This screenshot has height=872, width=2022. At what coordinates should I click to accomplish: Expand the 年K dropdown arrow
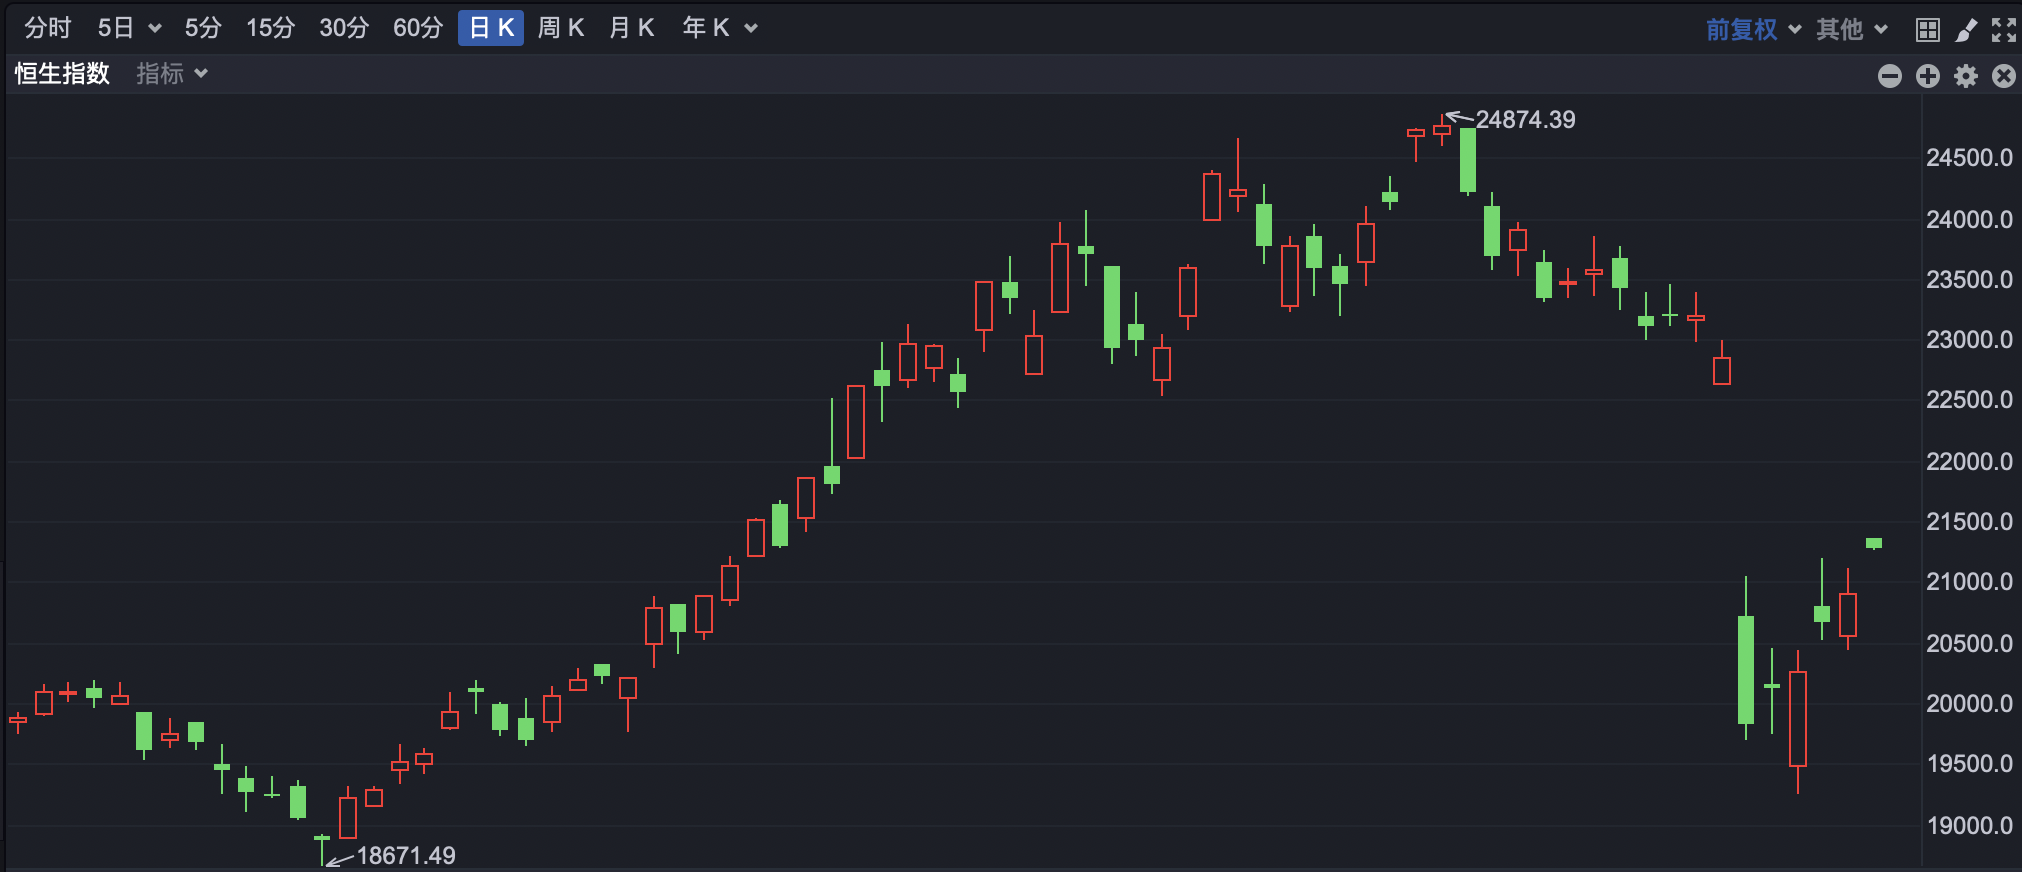[x=751, y=28]
